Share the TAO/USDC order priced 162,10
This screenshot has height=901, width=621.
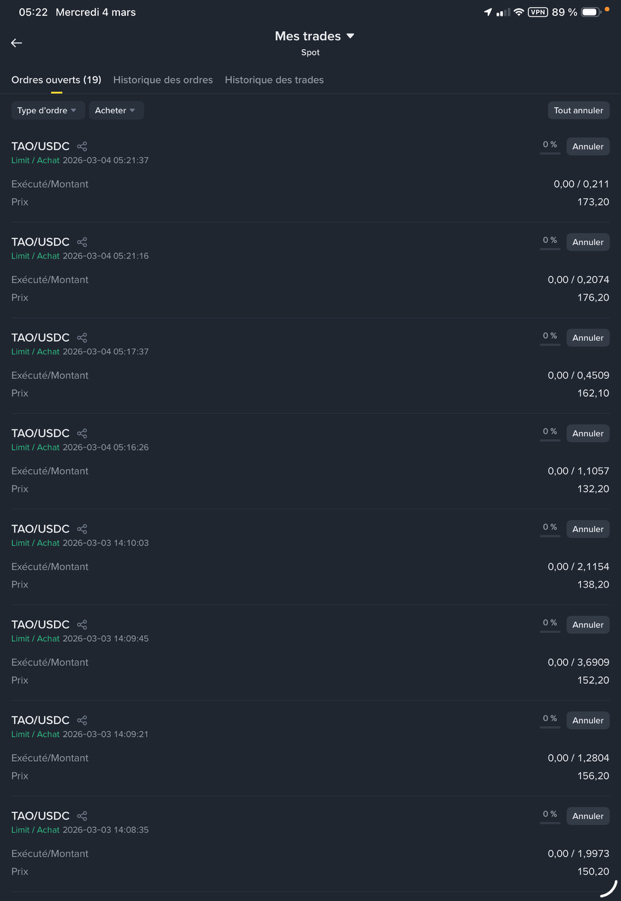(x=82, y=338)
